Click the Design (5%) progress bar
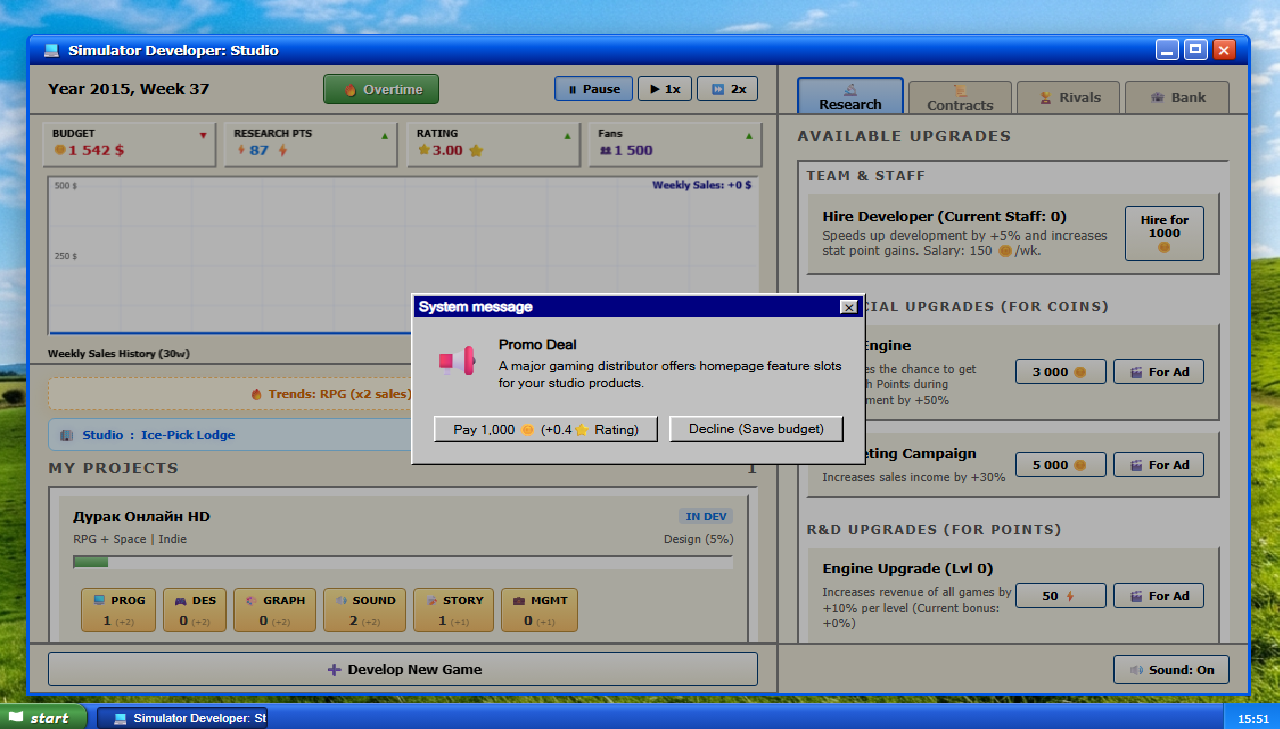Viewport: 1280px width, 729px height. 403,562
